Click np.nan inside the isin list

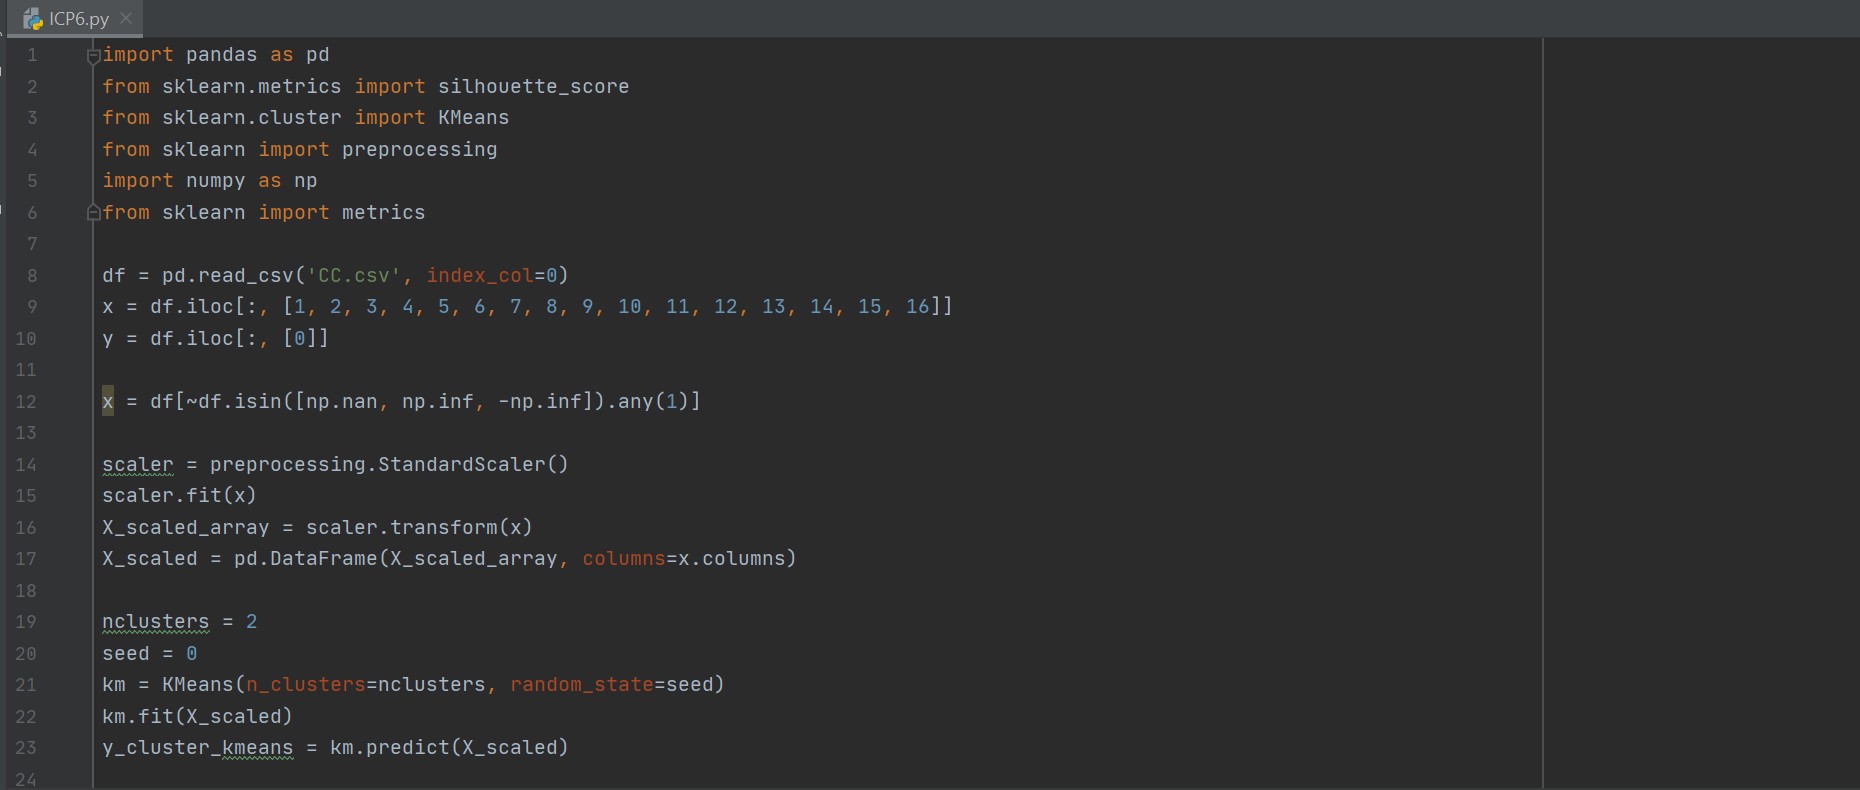(341, 402)
